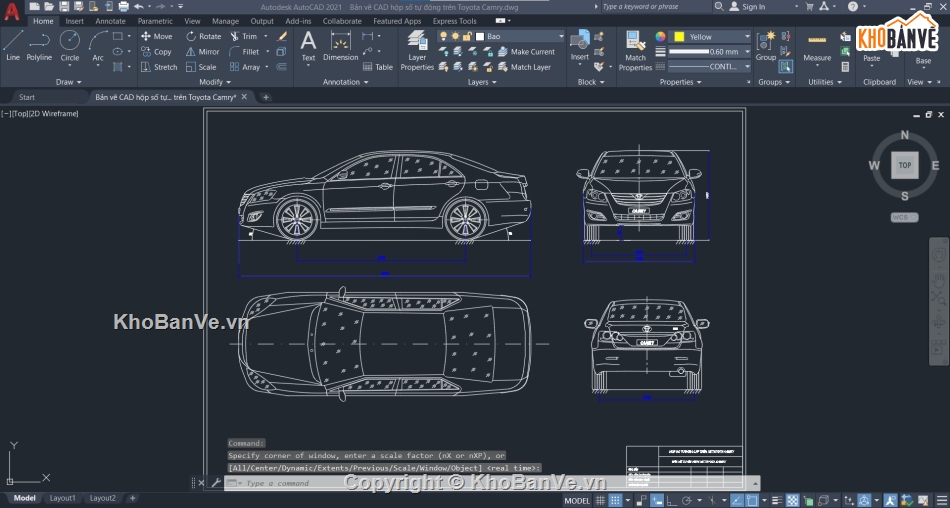Image resolution: width=950 pixels, height=508 pixels.
Task: Expand the Annotation panel
Action: click(x=345, y=82)
